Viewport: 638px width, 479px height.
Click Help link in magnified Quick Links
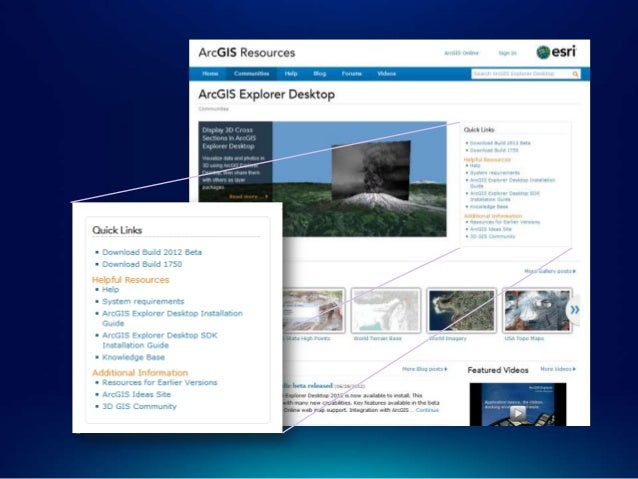click(x=111, y=289)
